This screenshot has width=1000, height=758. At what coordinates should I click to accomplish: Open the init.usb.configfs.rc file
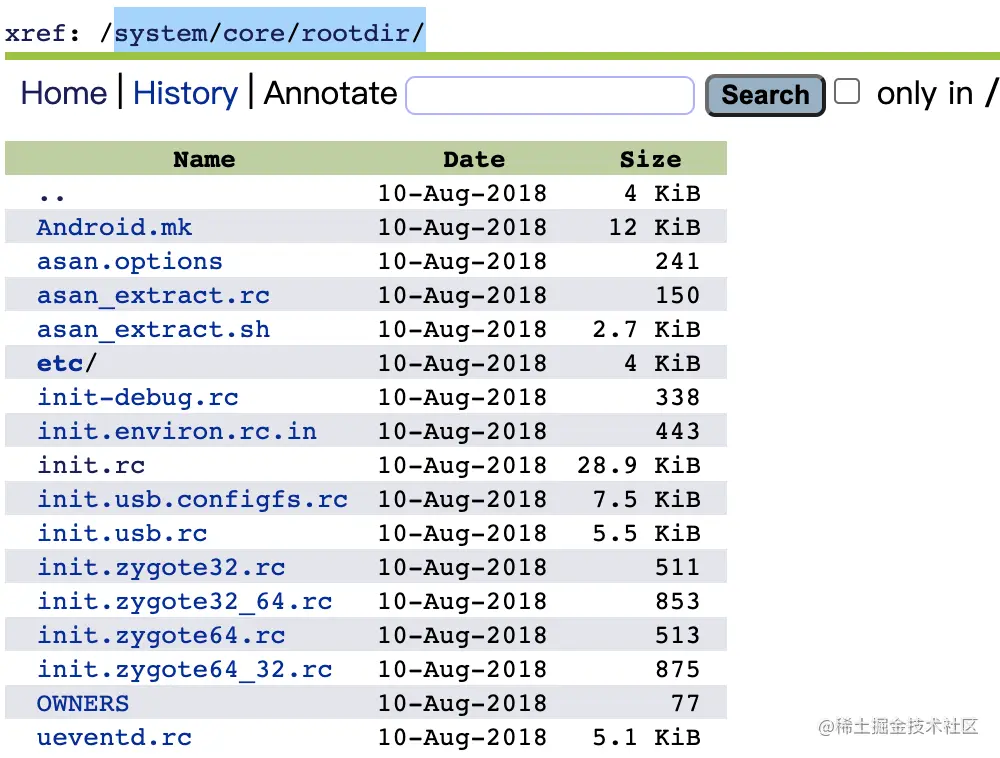193,500
